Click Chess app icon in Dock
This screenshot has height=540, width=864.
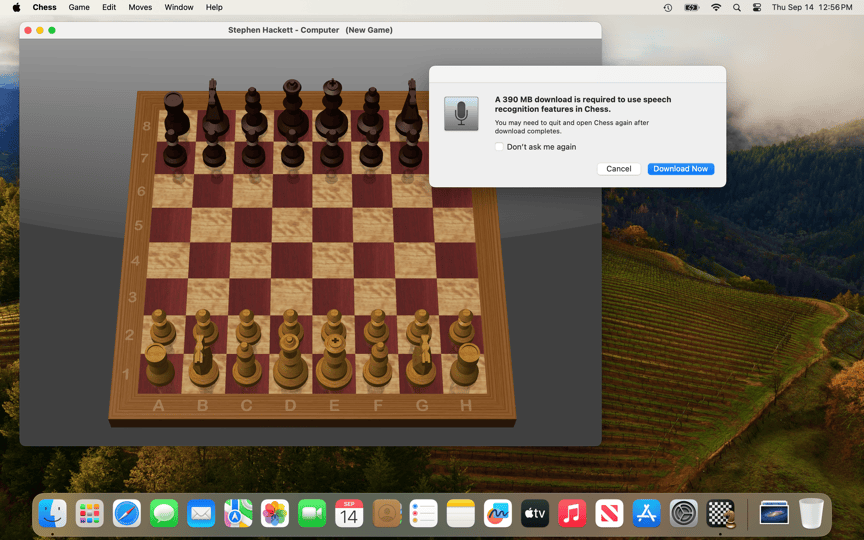tap(721, 514)
